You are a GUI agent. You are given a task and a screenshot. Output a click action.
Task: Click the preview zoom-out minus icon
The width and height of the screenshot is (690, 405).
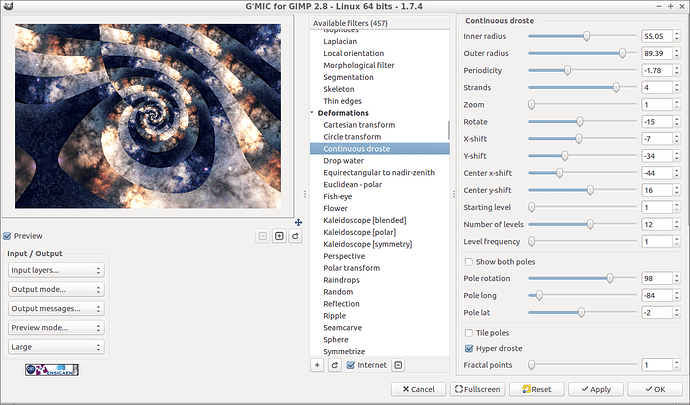pos(263,236)
